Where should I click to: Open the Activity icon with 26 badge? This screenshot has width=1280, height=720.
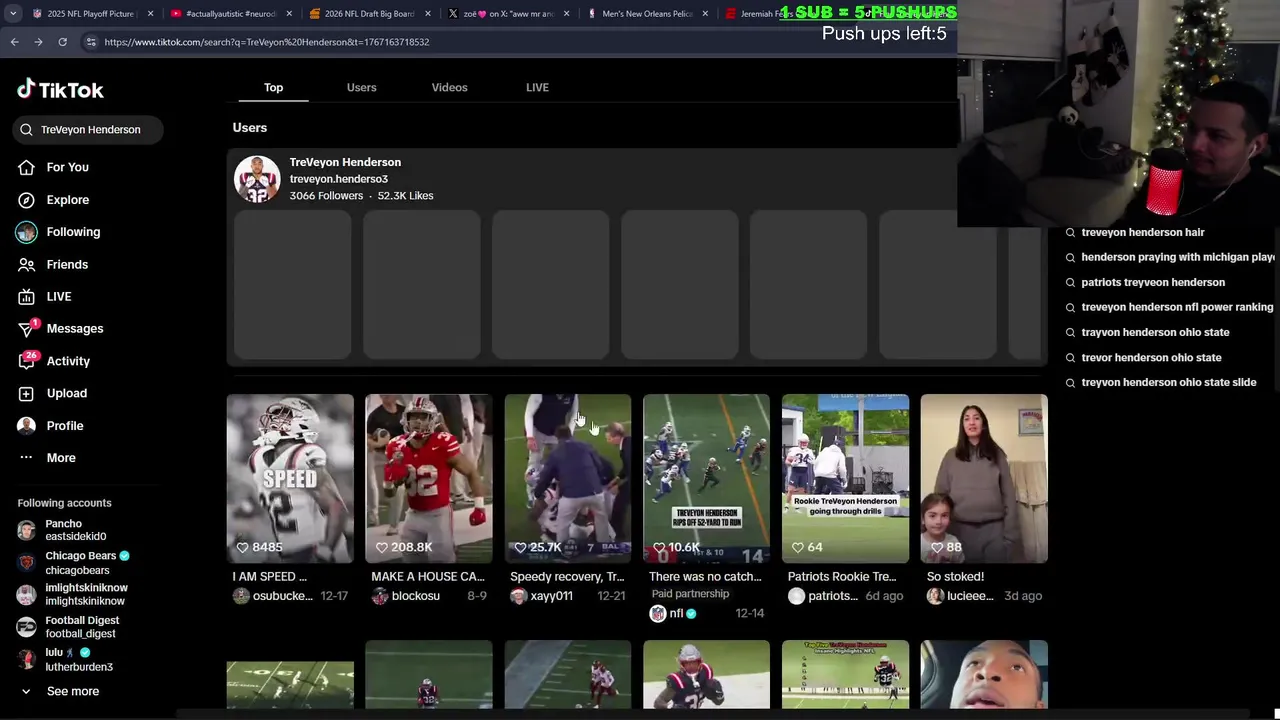[28, 360]
